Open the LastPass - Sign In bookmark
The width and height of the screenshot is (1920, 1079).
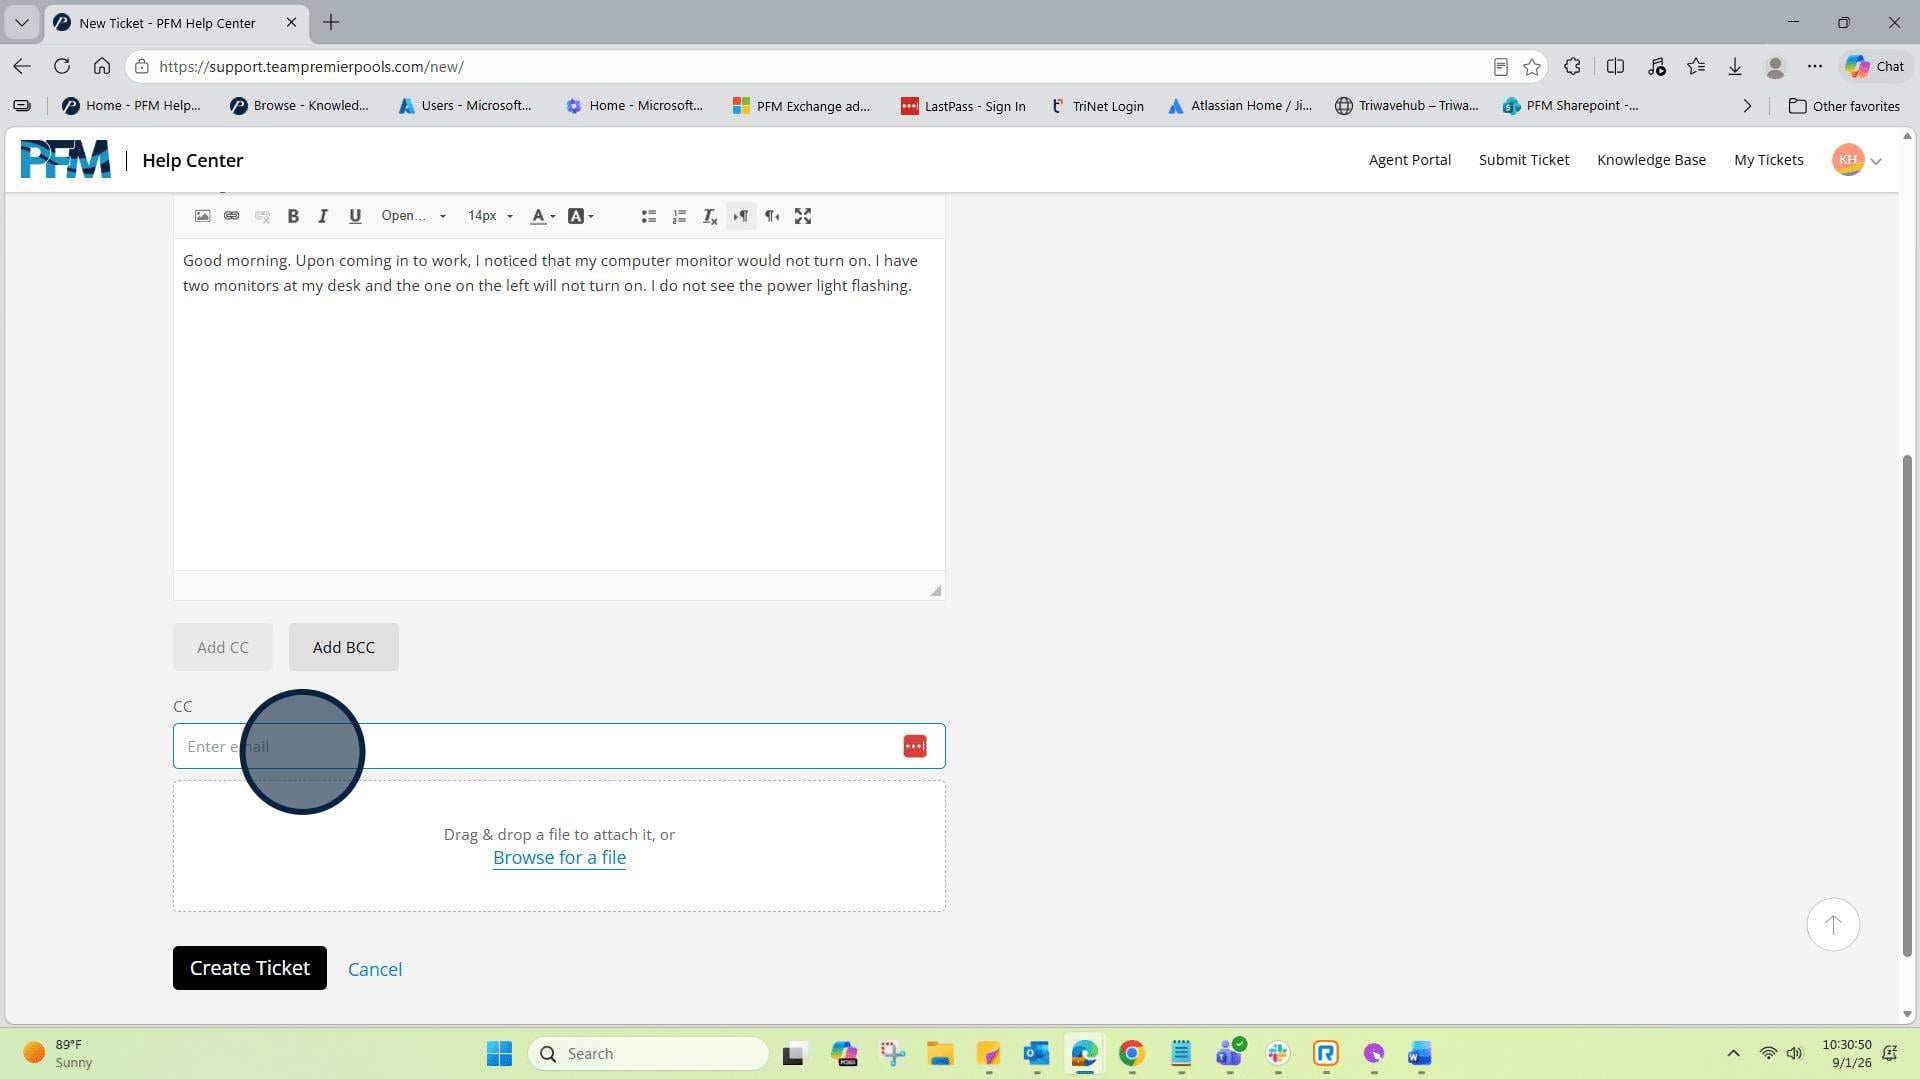pyautogui.click(x=963, y=106)
